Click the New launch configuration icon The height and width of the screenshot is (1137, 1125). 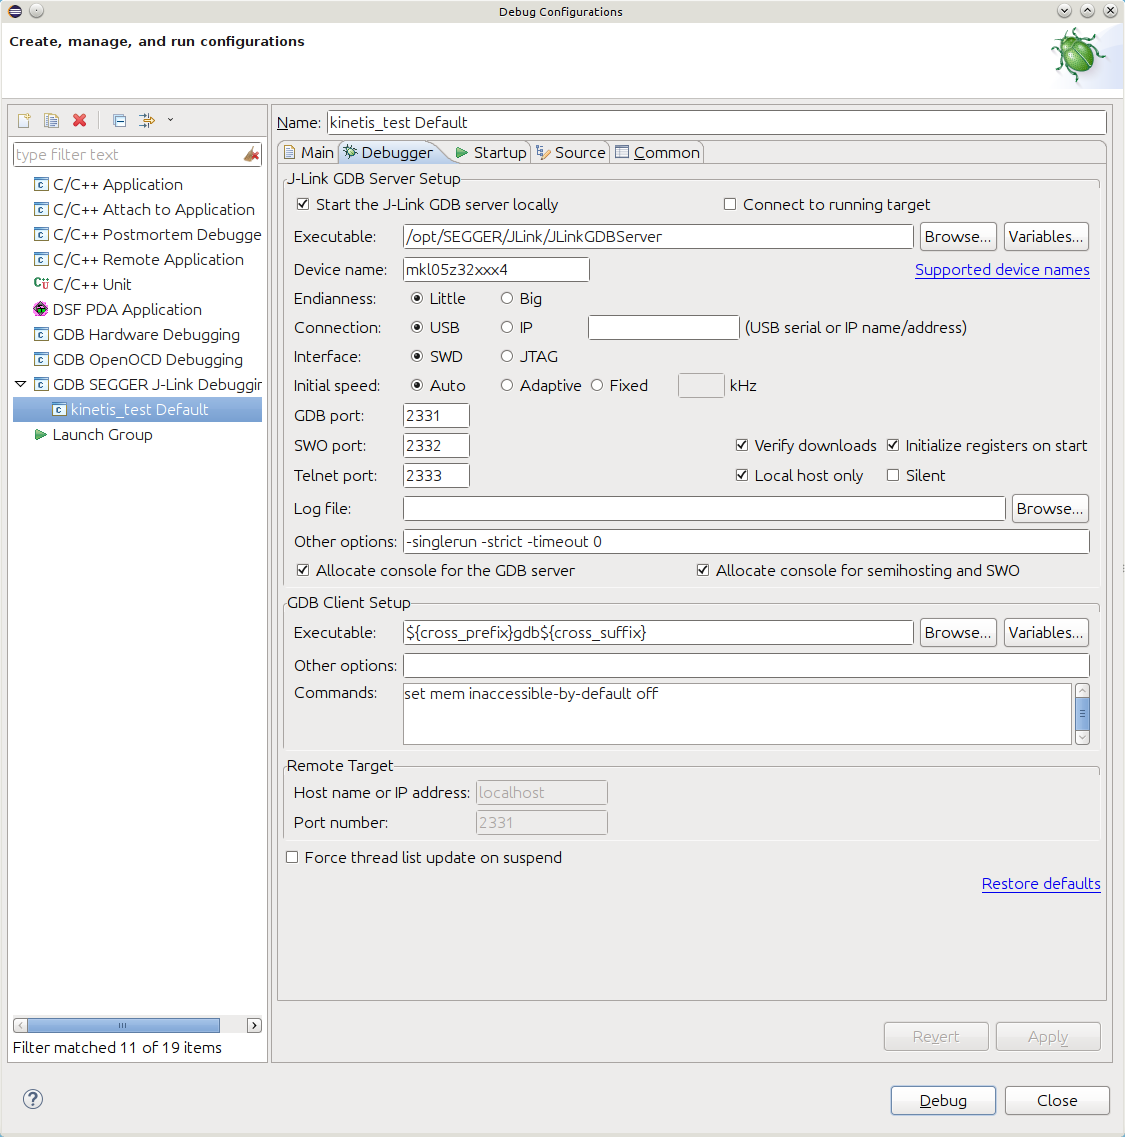[x=24, y=120]
